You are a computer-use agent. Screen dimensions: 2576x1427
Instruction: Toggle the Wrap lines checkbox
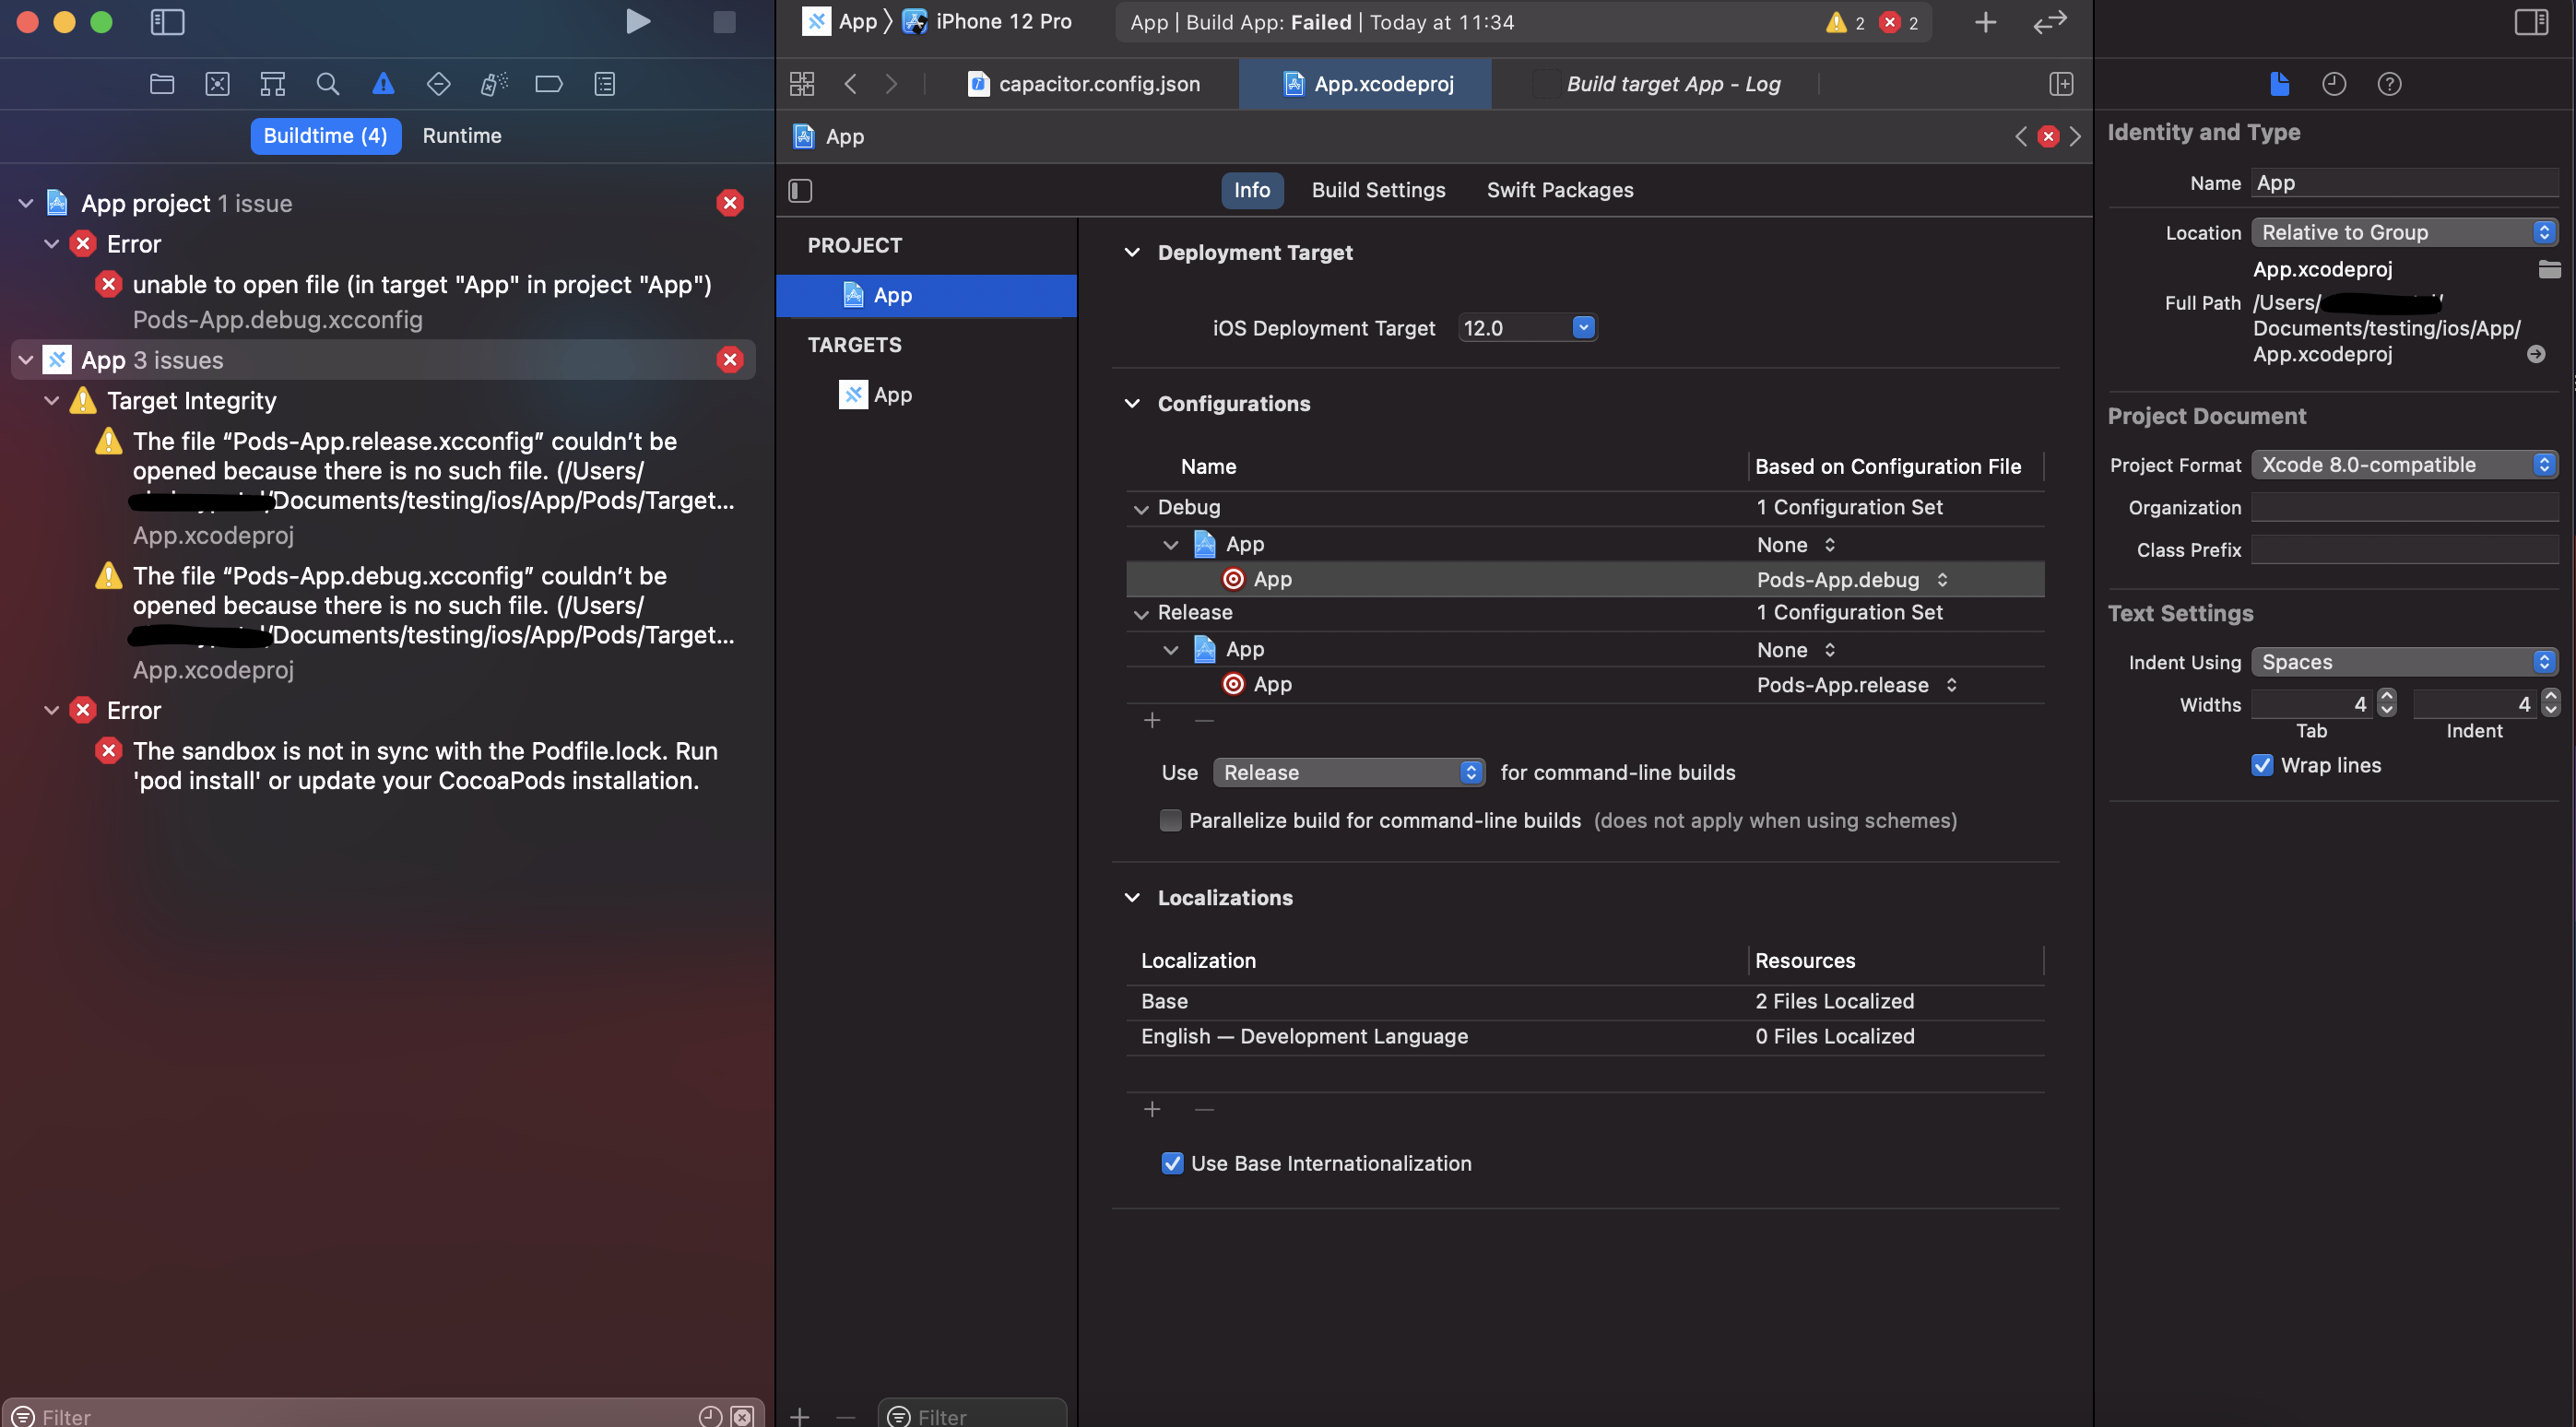pyautogui.click(x=2262, y=765)
